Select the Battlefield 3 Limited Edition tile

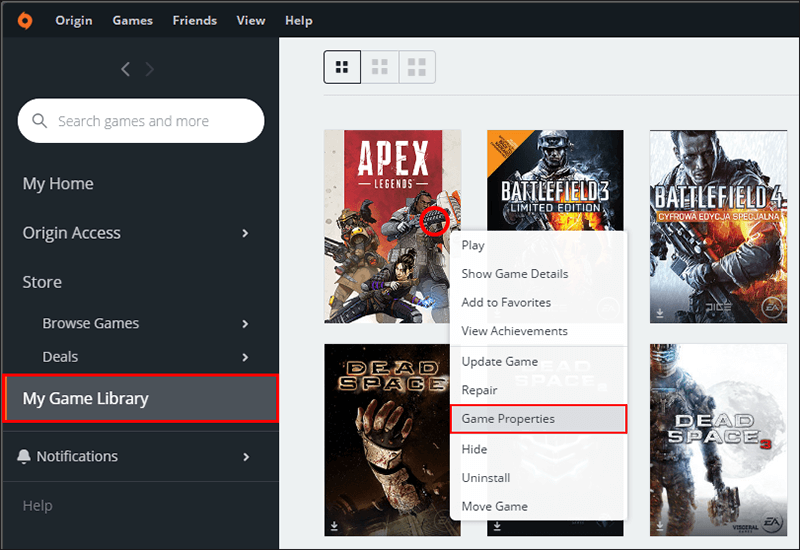[555, 180]
